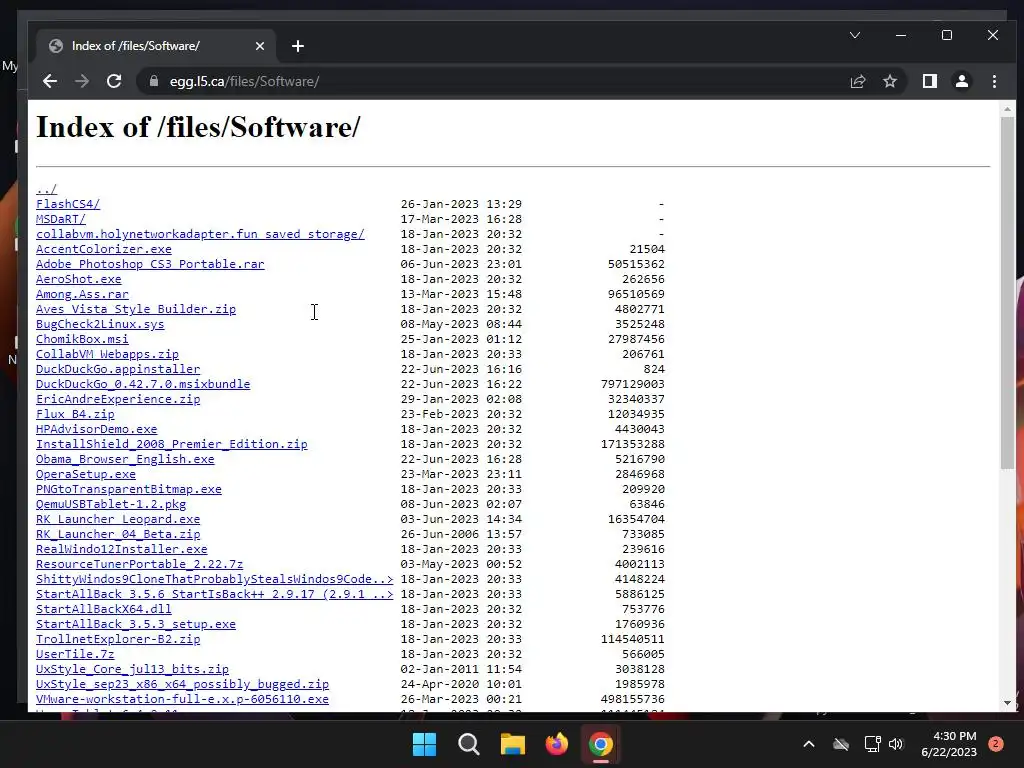View site information lock icon
Image resolution: width=1024 pixels, height=768 pixels.
coord(154,81)
